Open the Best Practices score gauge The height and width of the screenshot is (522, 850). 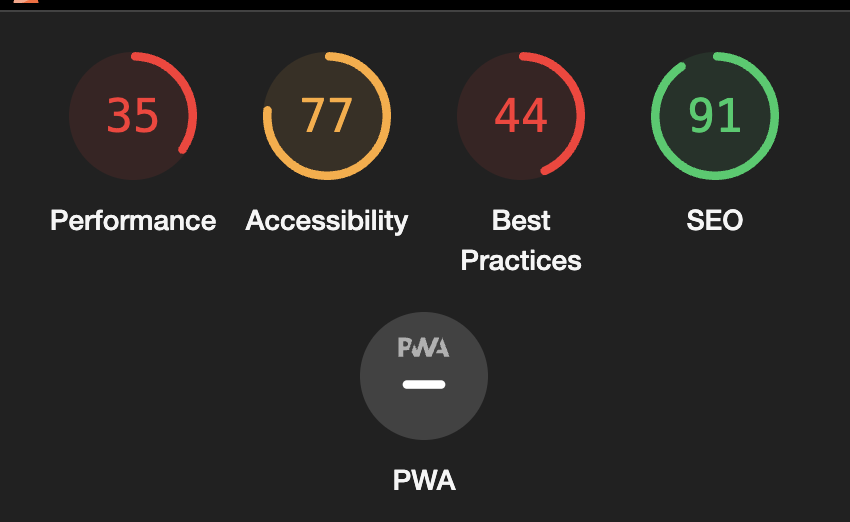click(521, 116)
